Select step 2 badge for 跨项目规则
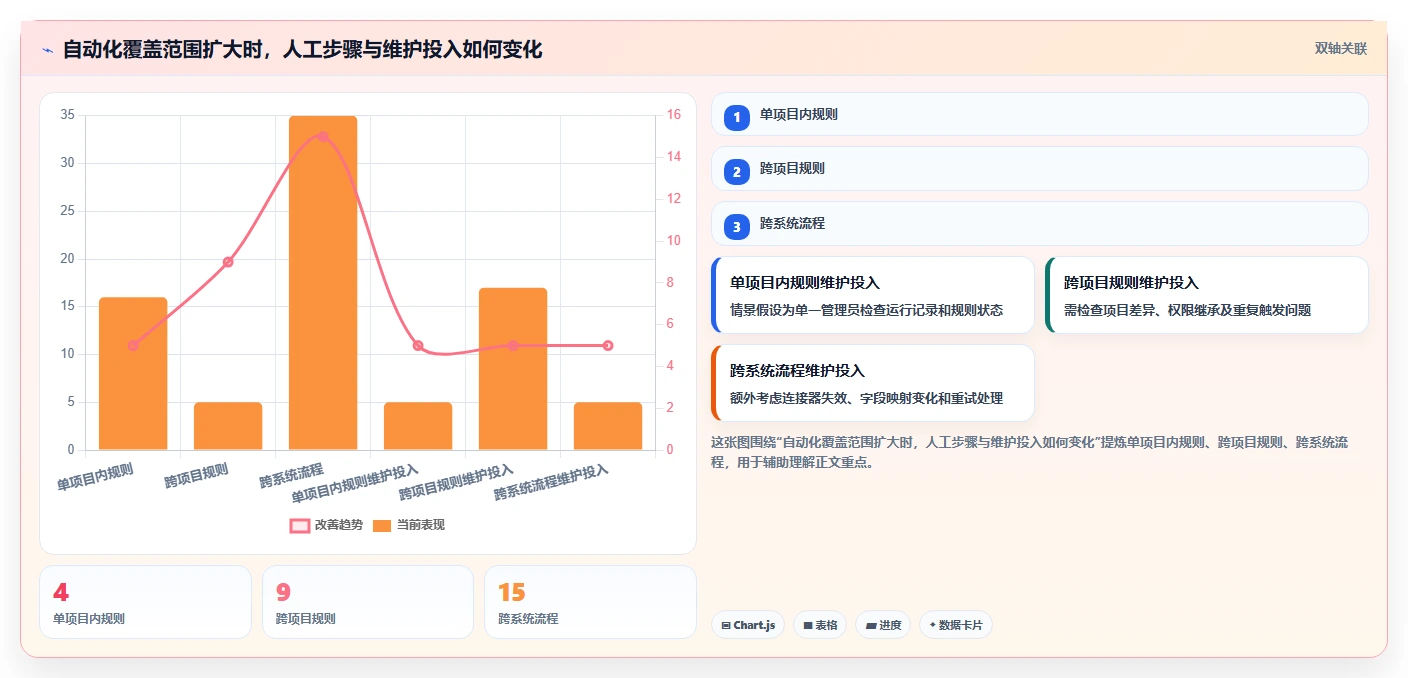This screenshot has height=678, width=1408. 737,172
